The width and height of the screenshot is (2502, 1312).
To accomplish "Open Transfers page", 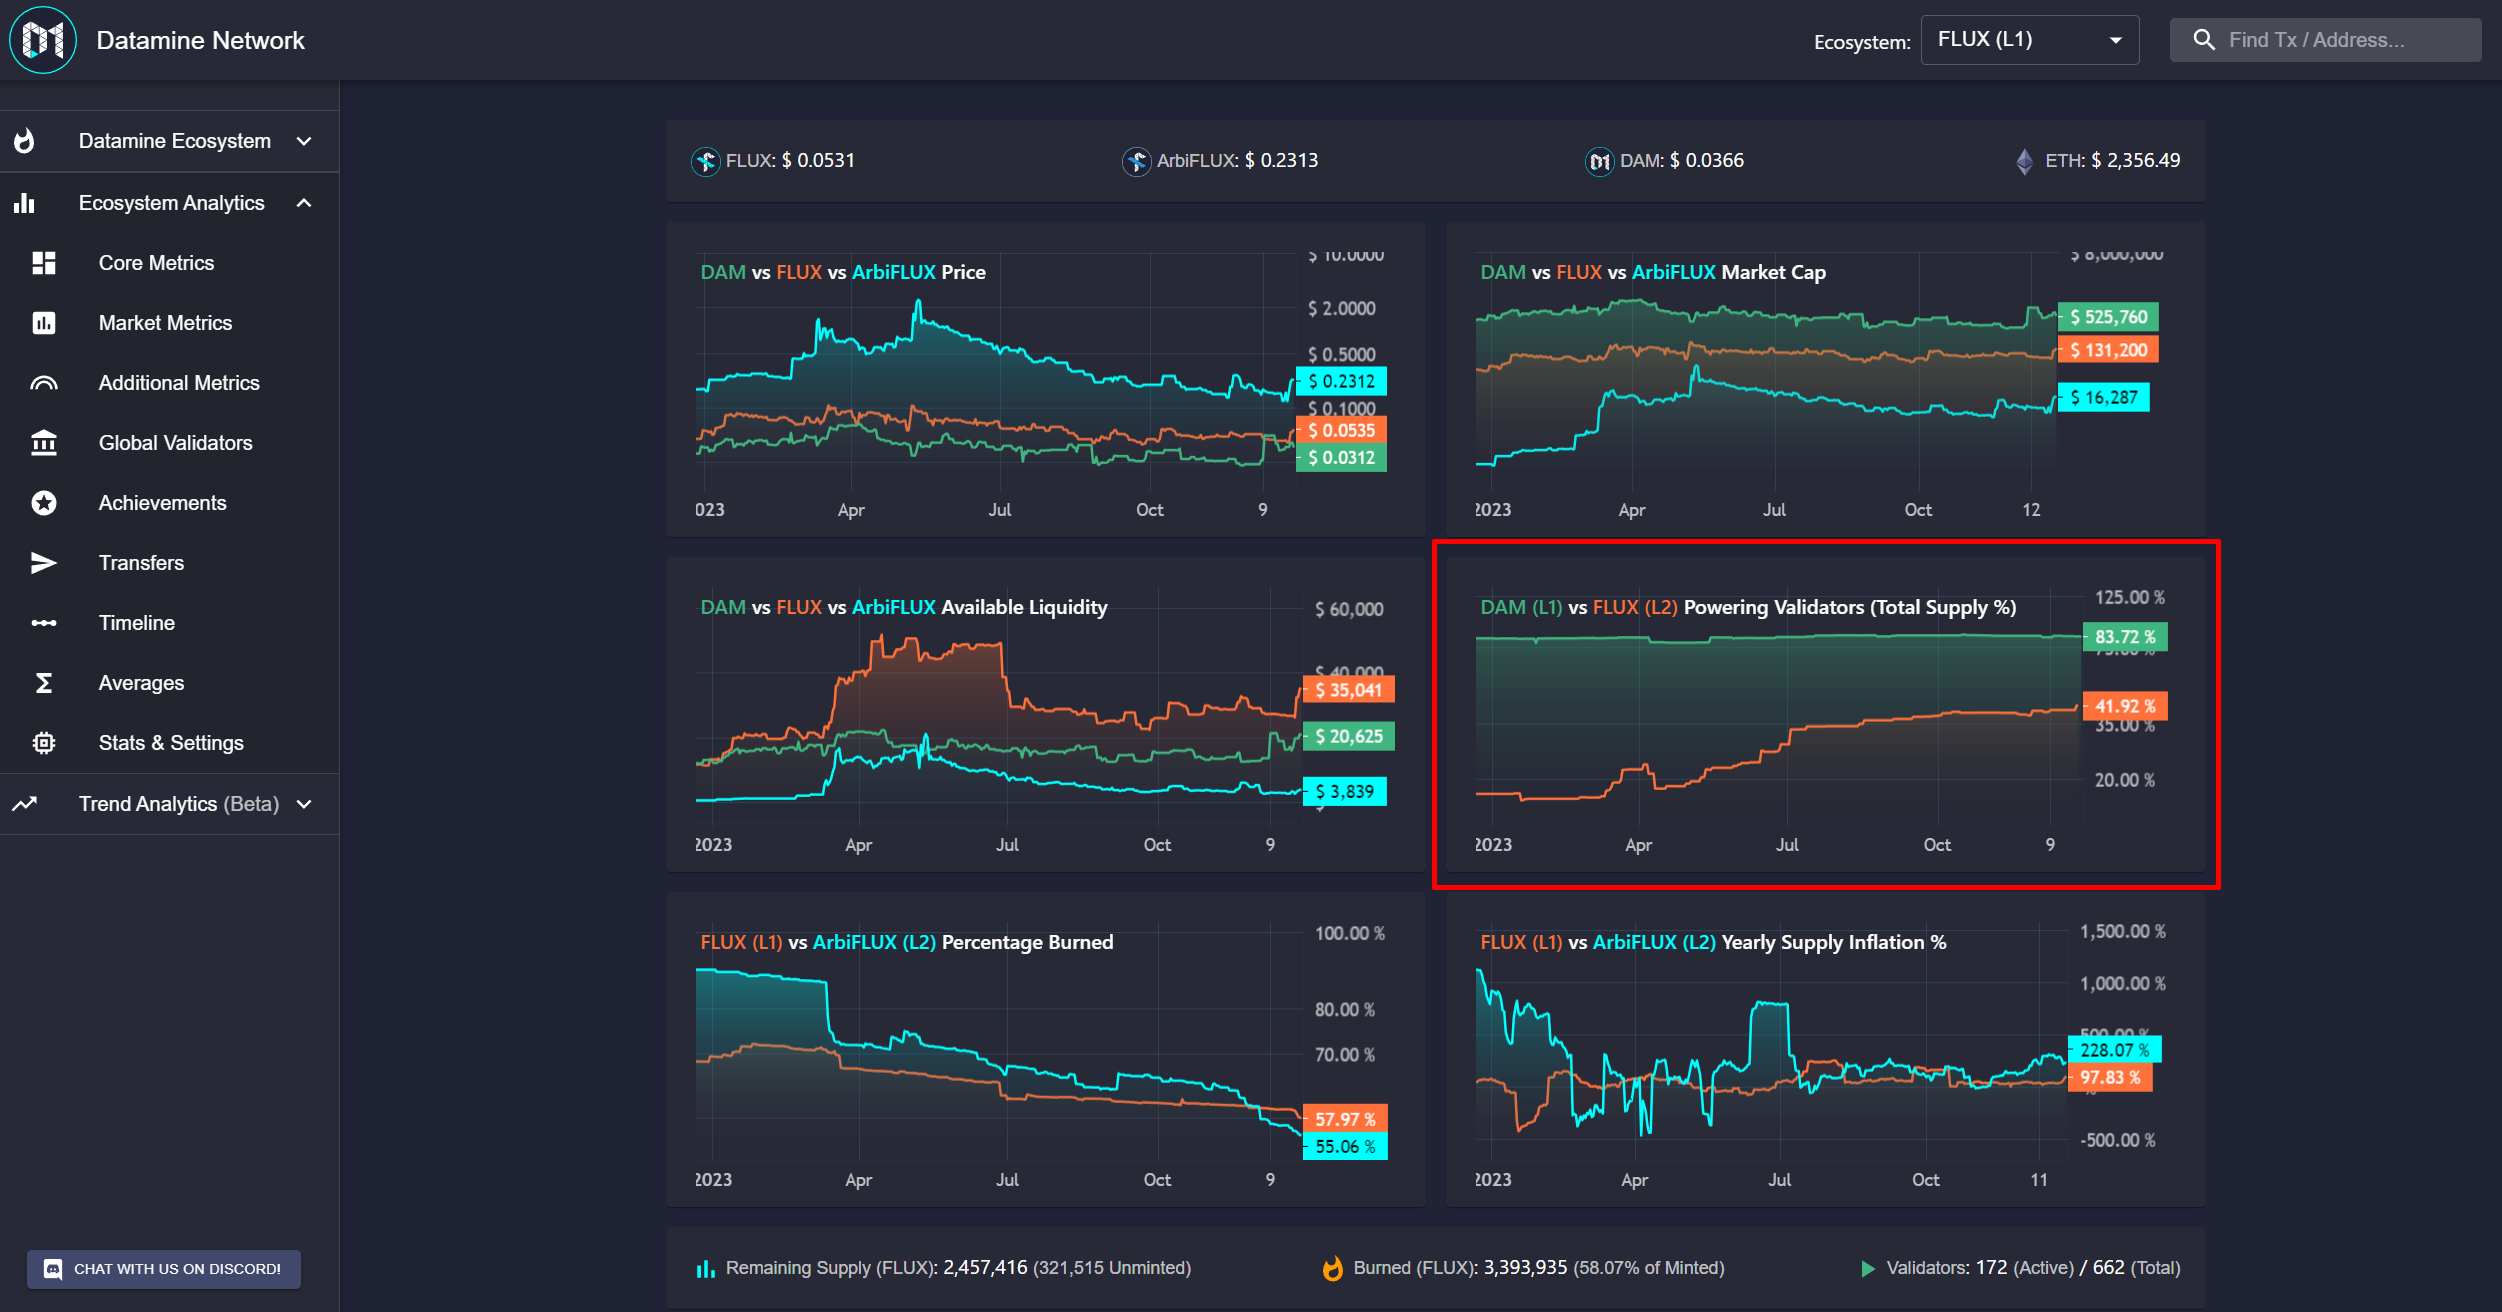I will point(170,563).
